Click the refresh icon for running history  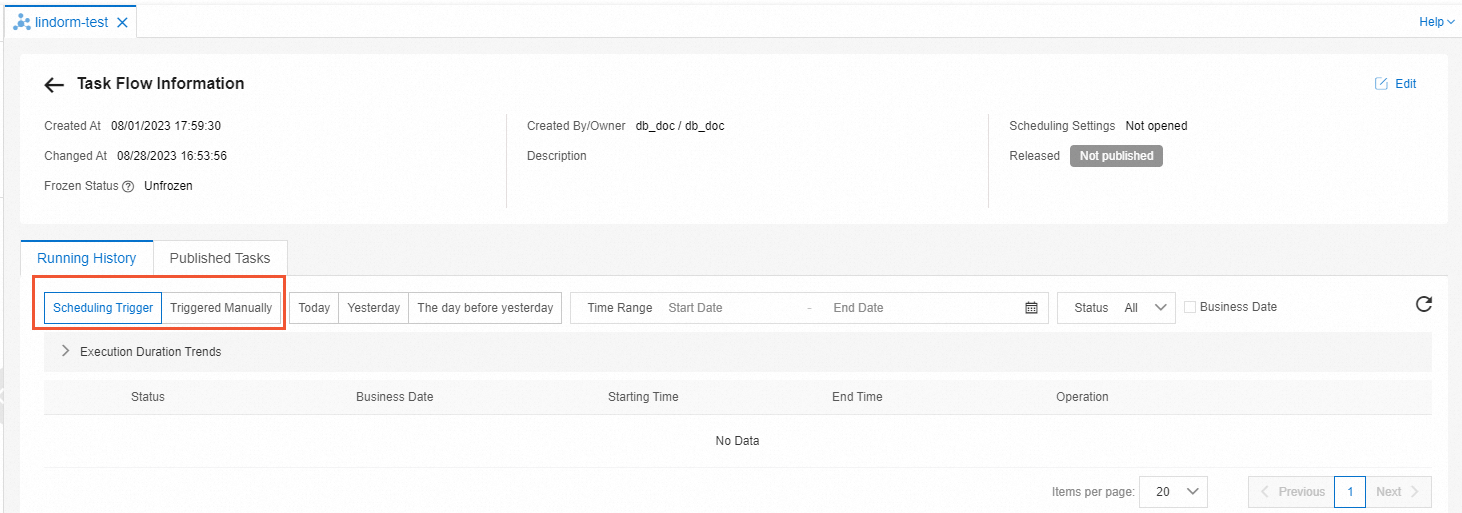pyautogui.click(x=1423, y=305)
